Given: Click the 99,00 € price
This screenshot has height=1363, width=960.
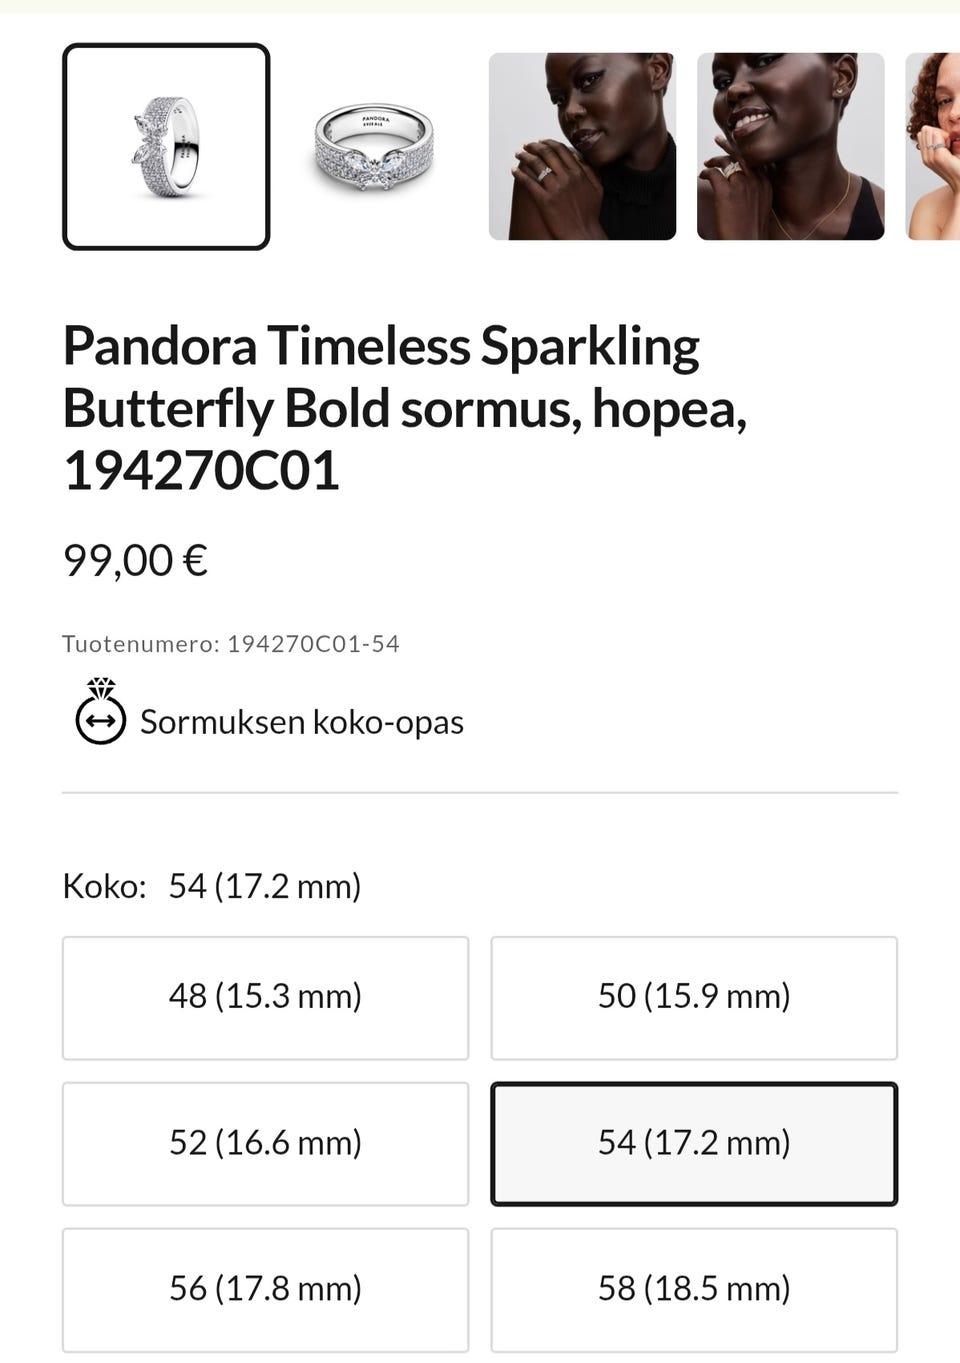Looking at the screenshot, I should (x=135, y=560).
